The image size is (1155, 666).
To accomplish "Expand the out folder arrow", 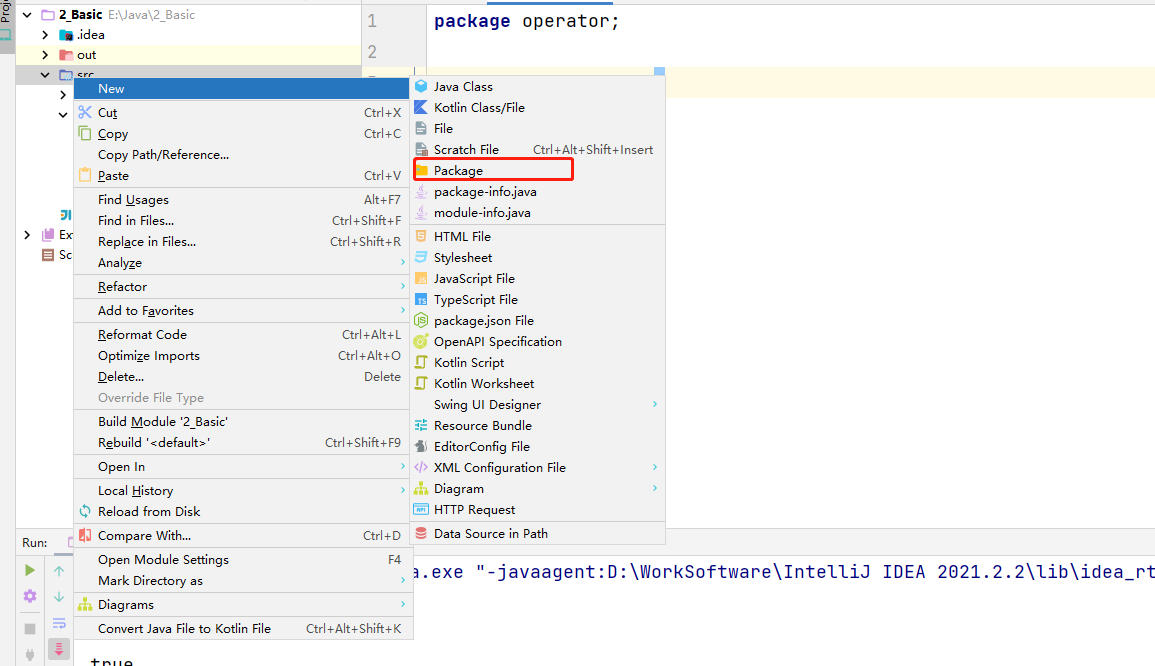I will click(x=45, y=55).
